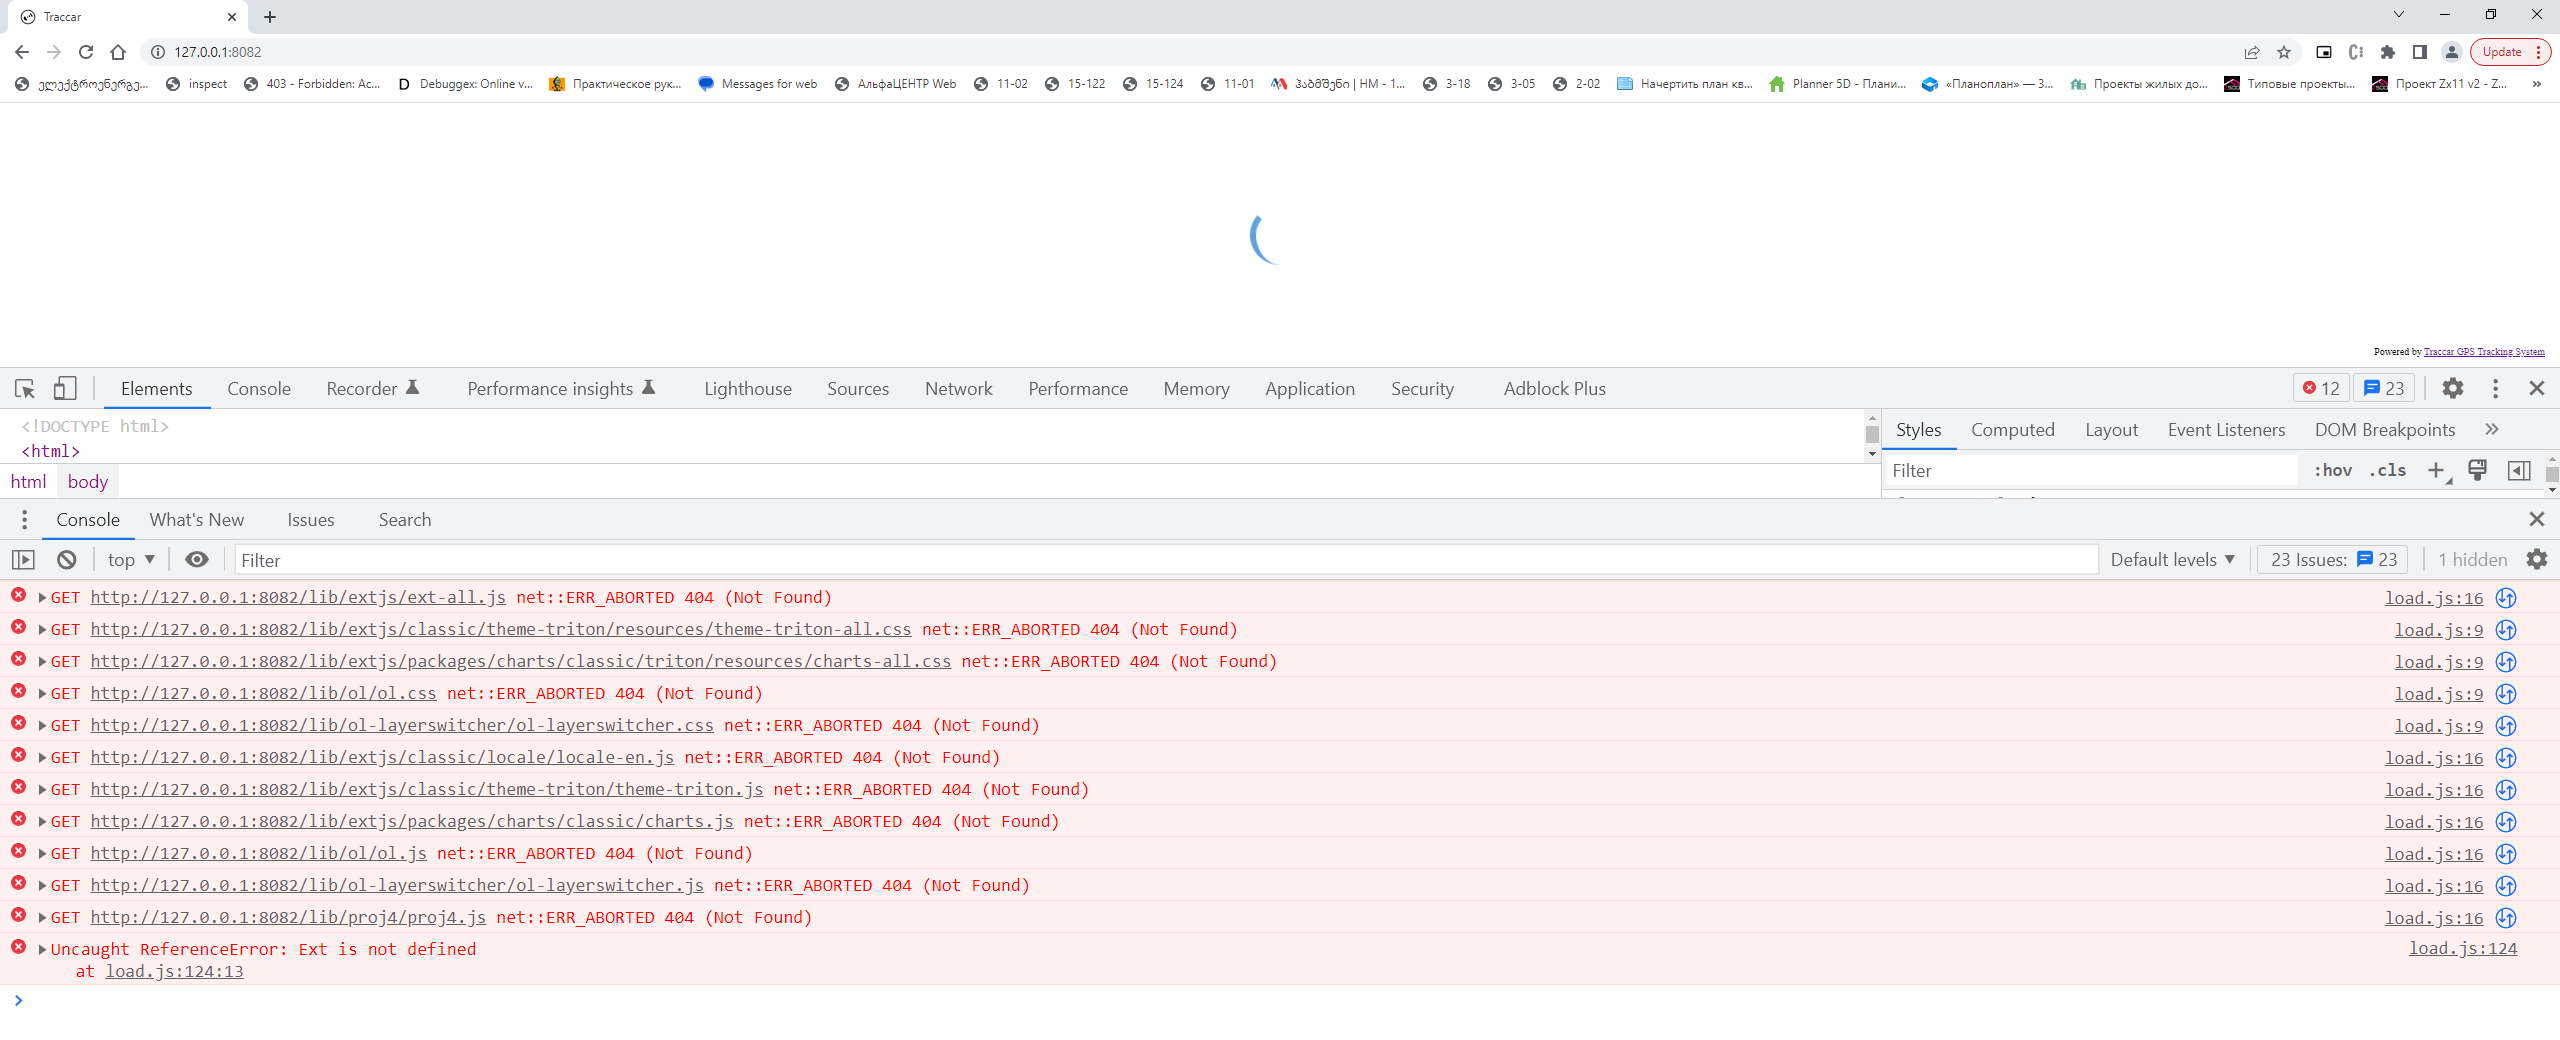Switch to the Computed tab
2560x1040 pixels.
tap(2012, 429)
